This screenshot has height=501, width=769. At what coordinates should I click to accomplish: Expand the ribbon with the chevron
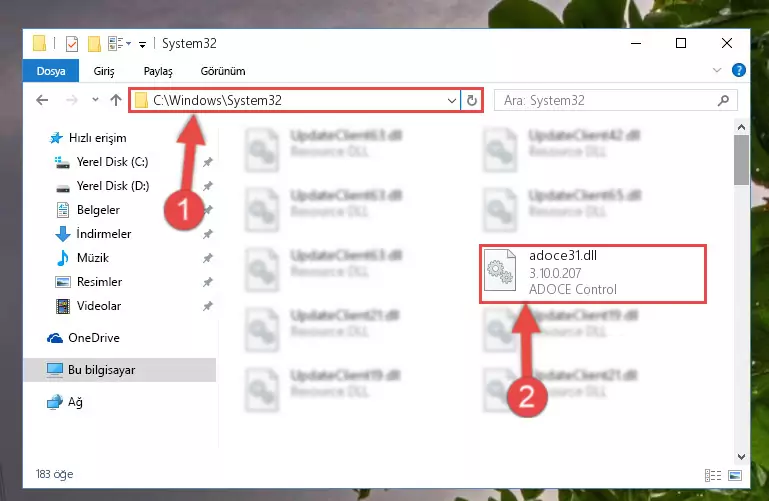click(717, 71)
